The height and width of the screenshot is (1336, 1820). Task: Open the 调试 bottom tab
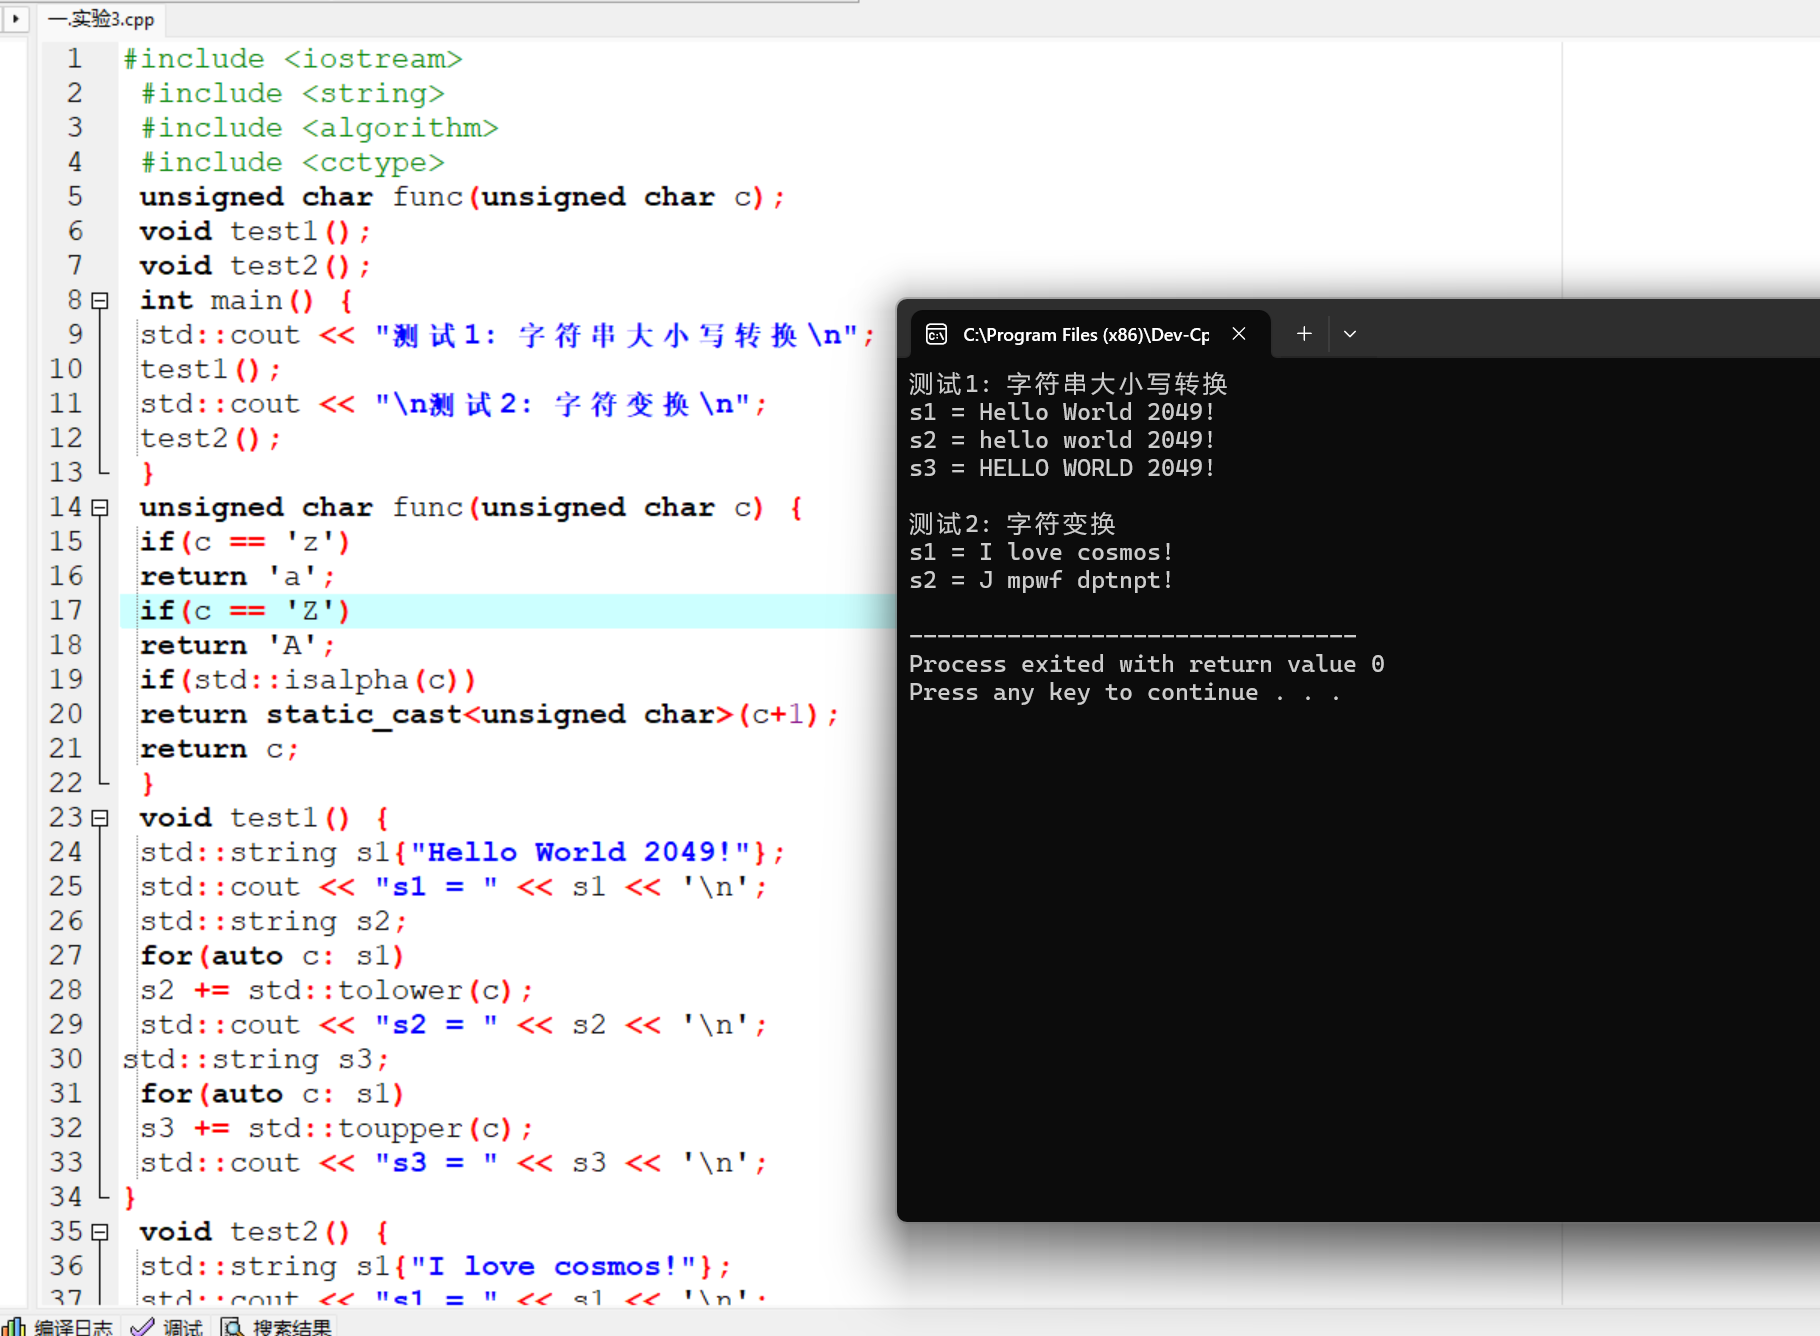coord(168,1327)
